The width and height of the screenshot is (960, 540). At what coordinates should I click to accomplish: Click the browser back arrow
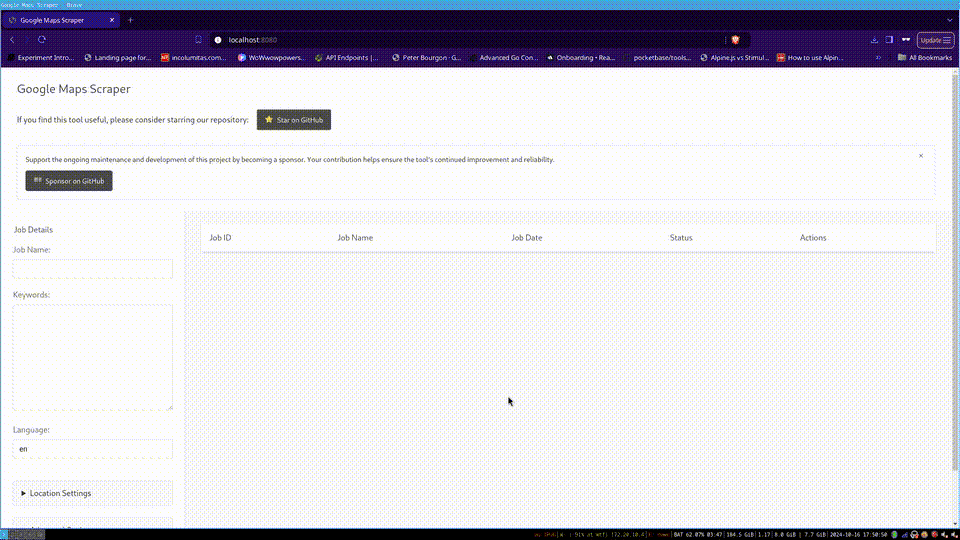point(12,40)
